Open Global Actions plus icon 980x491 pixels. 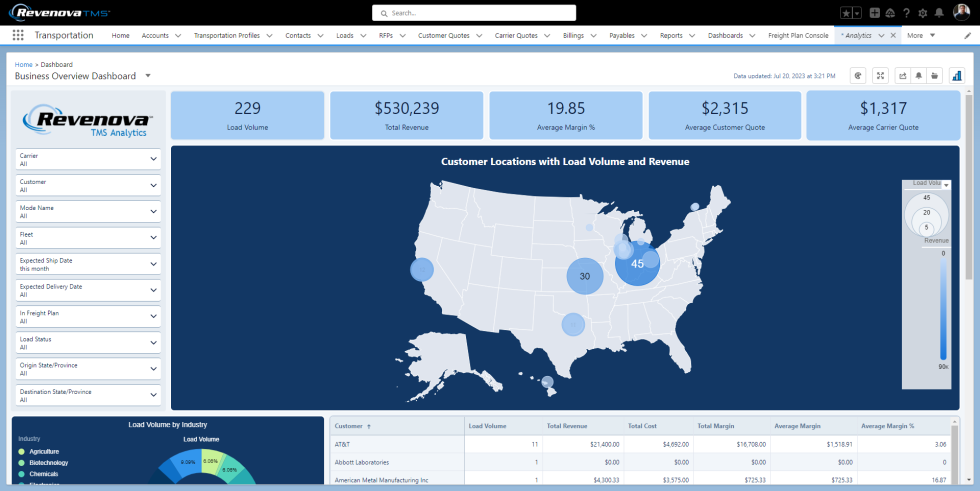(875, 13)
